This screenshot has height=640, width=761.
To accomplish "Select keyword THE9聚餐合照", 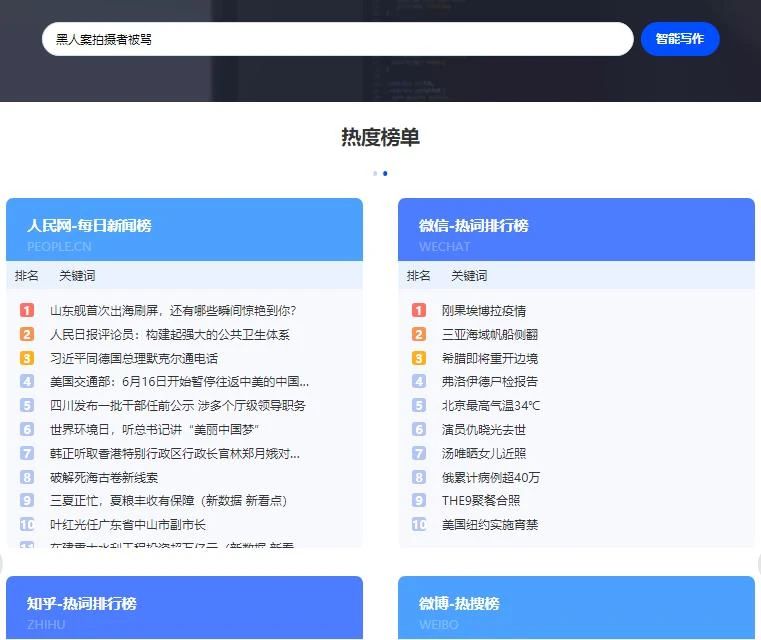I will (x=481, y=501).
